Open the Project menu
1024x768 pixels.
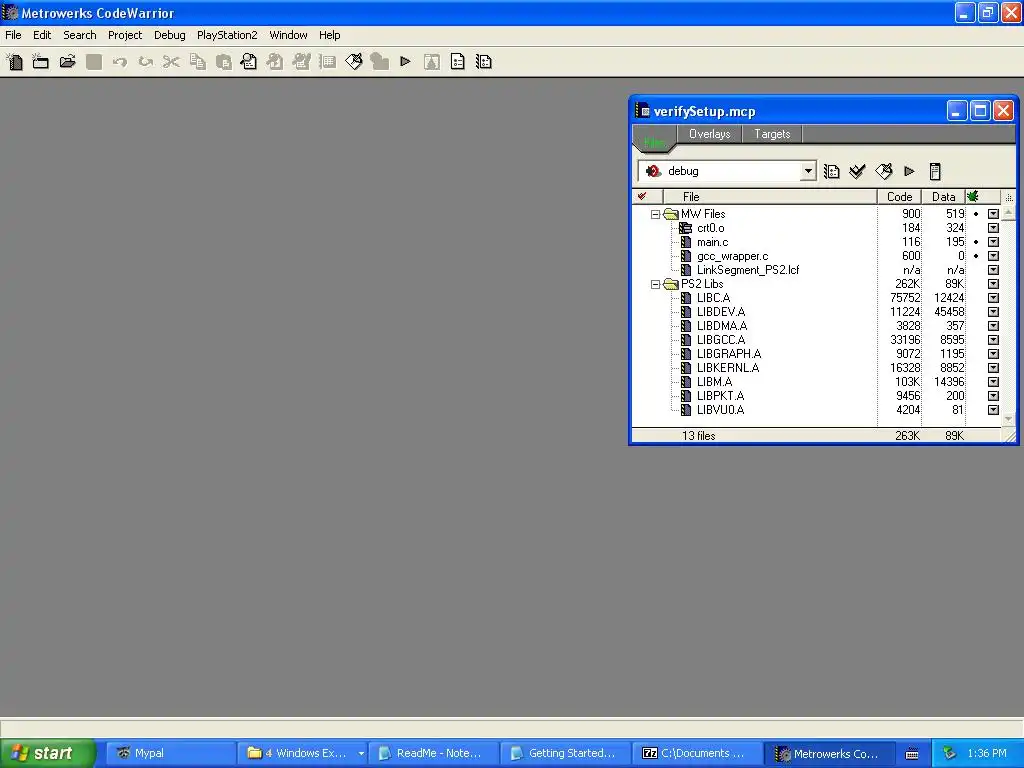(x=125, y=35)
